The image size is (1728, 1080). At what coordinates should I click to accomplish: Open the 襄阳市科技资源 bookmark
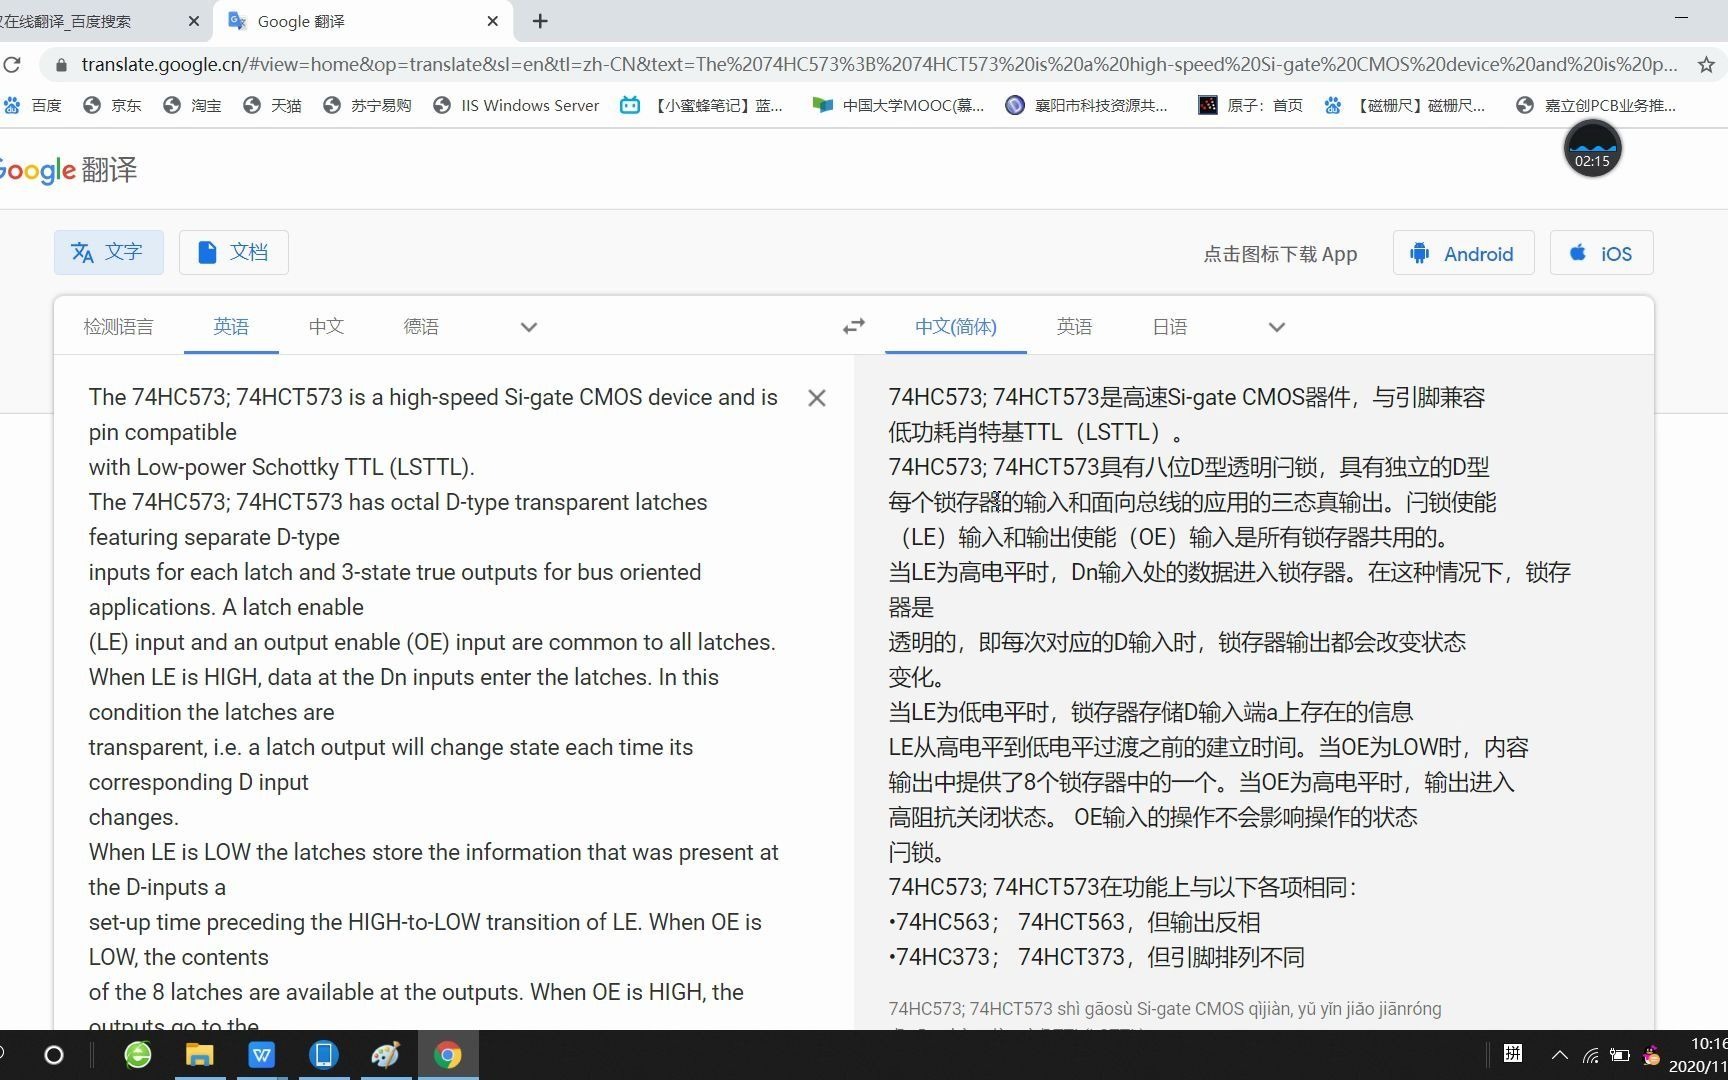(1086, 105)
